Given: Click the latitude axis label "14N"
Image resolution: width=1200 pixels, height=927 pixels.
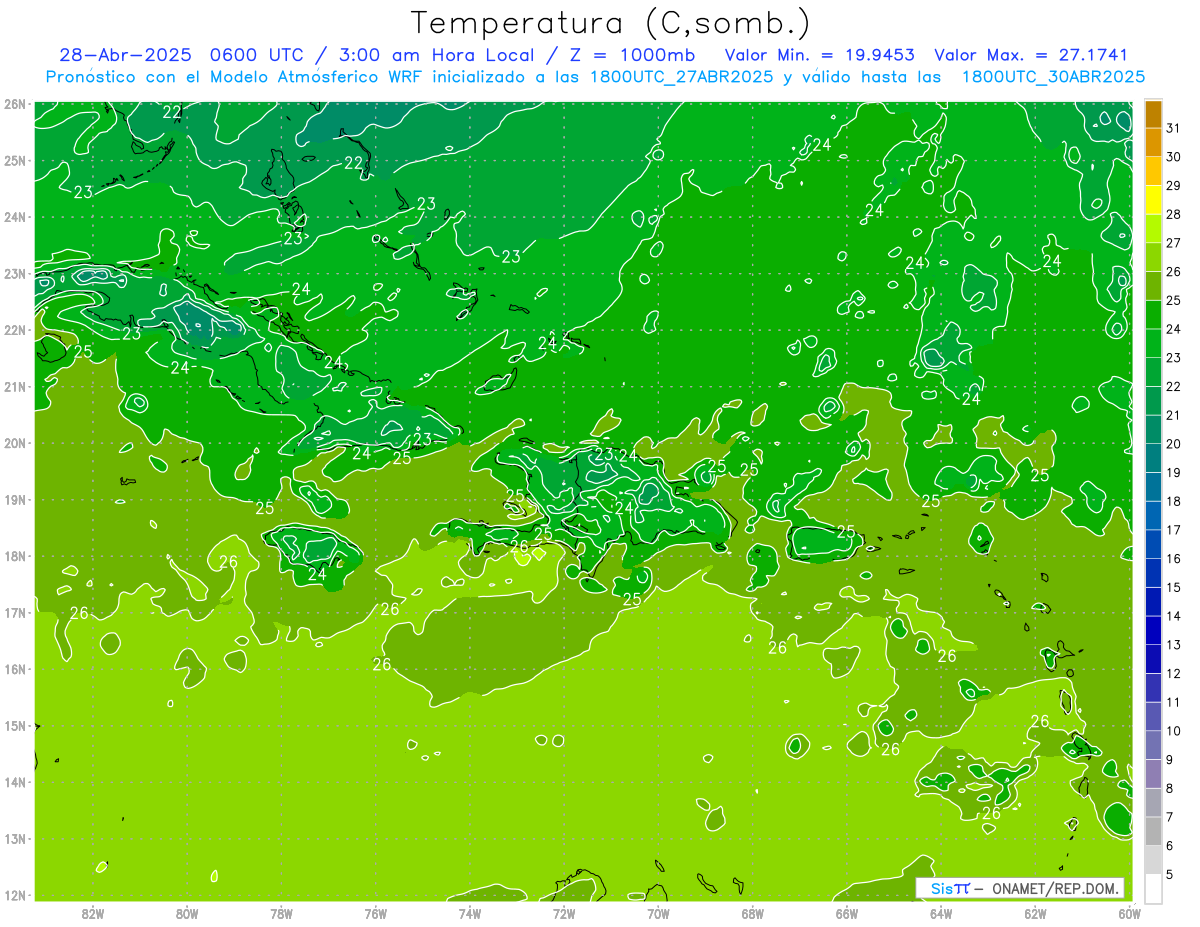Looking at the screenshot, I should [x=15, y=782].
